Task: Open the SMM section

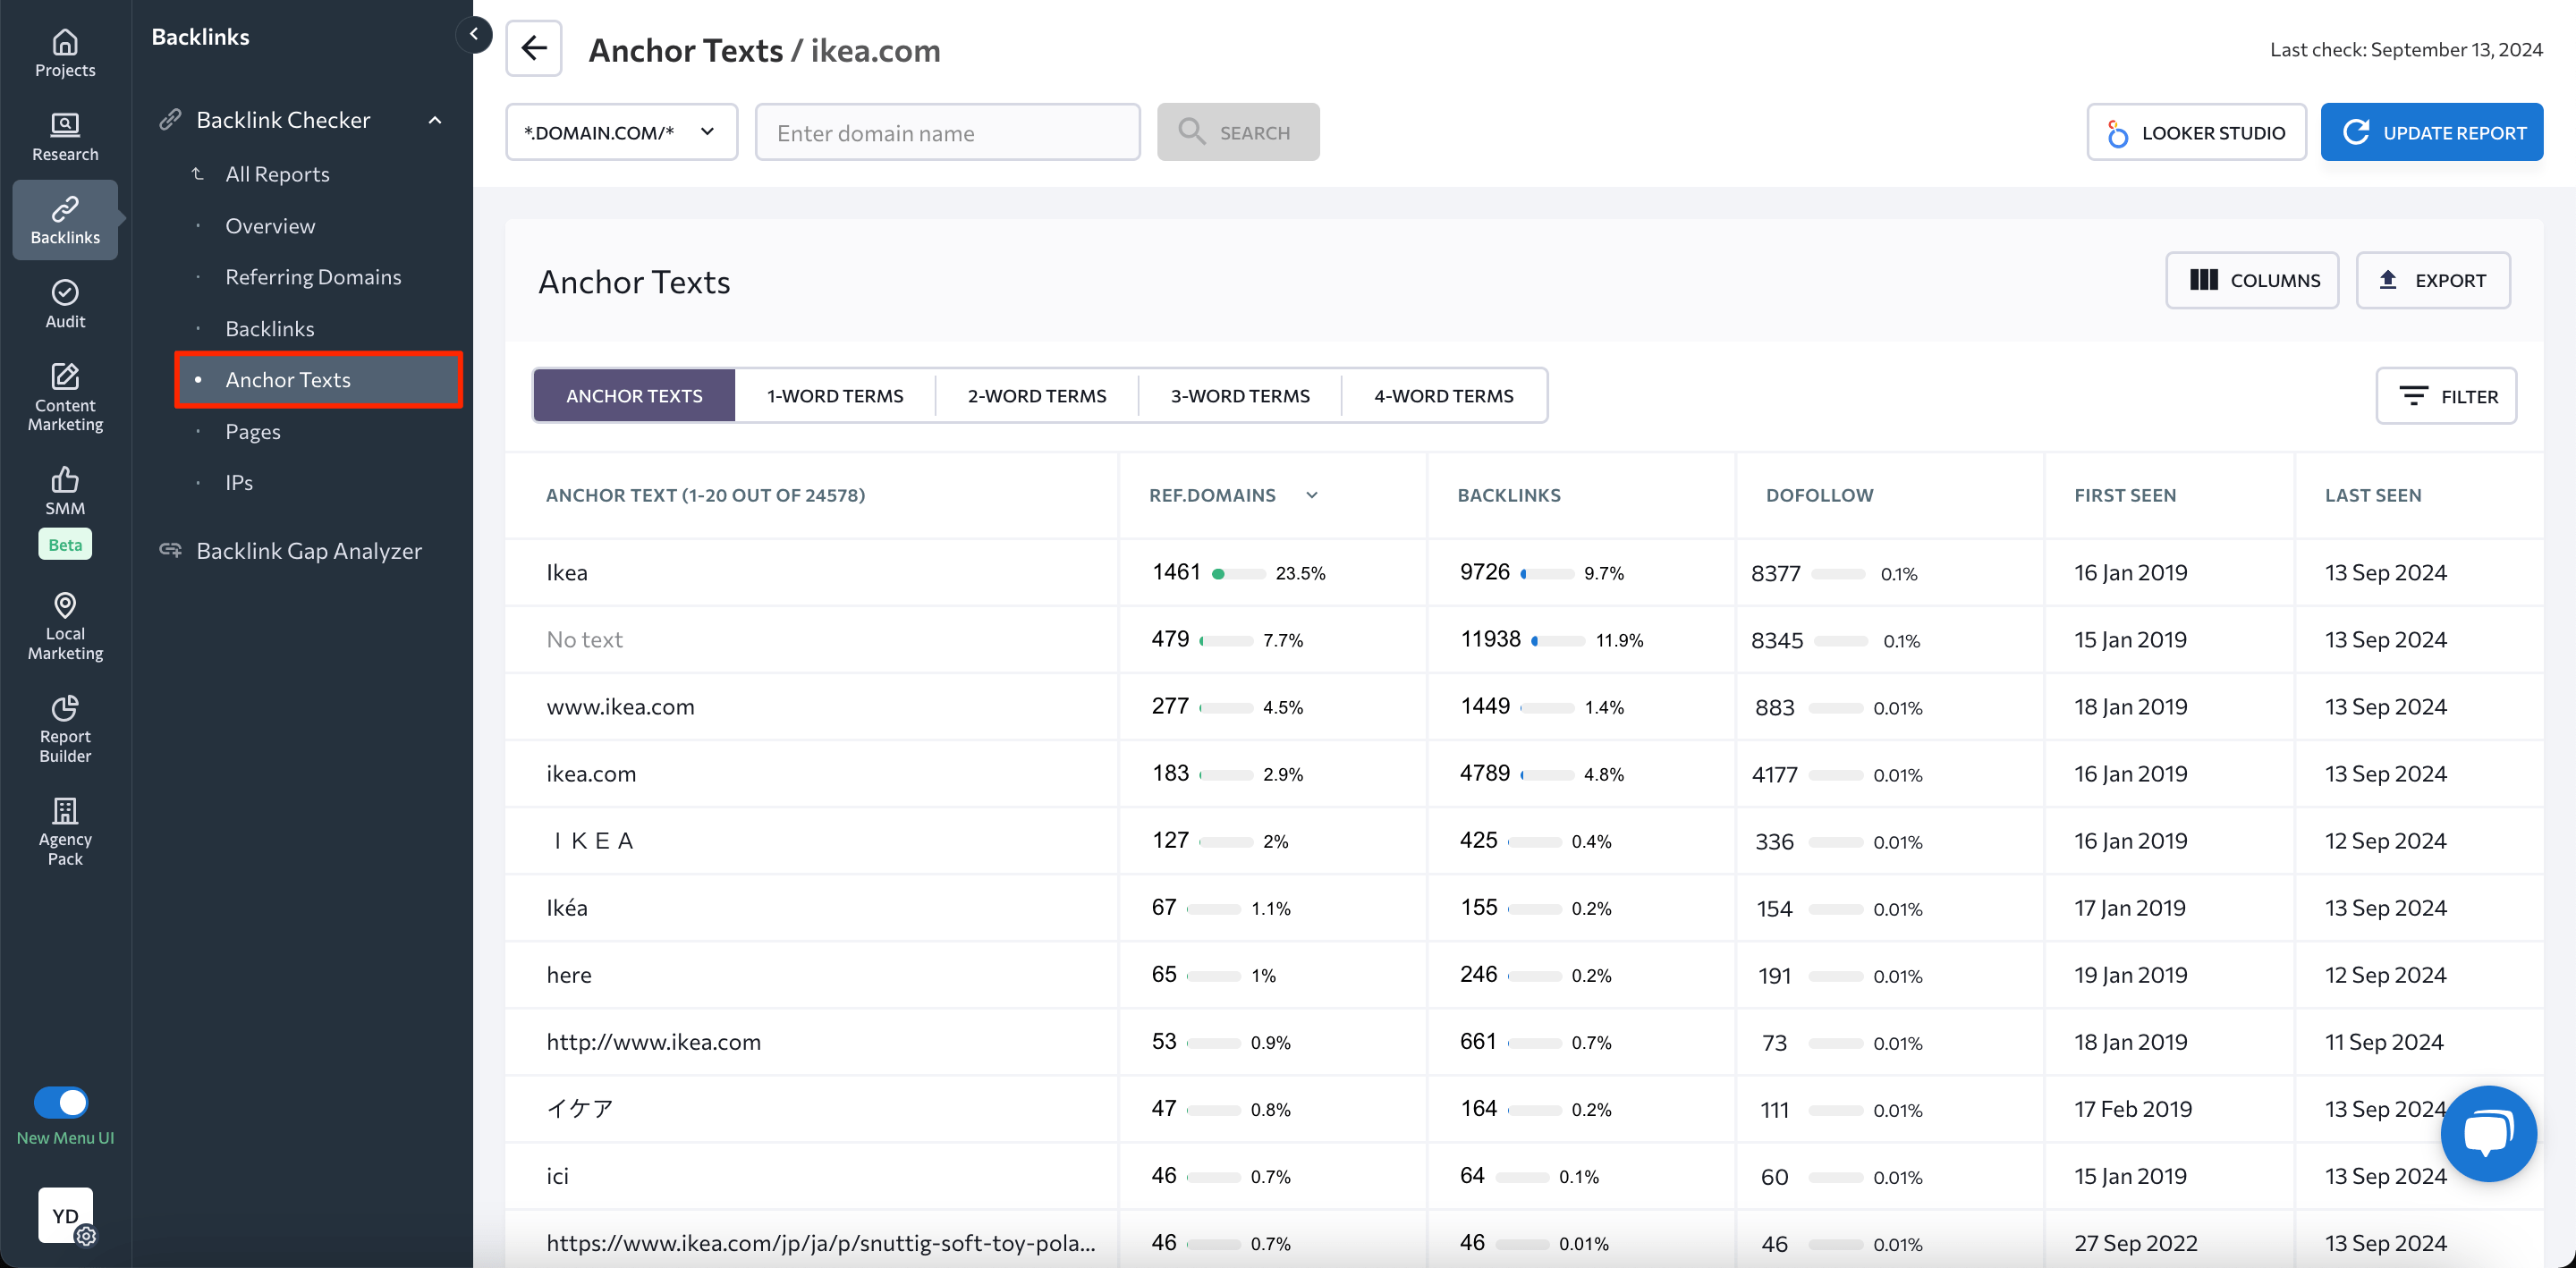Action: coord(65,491)
